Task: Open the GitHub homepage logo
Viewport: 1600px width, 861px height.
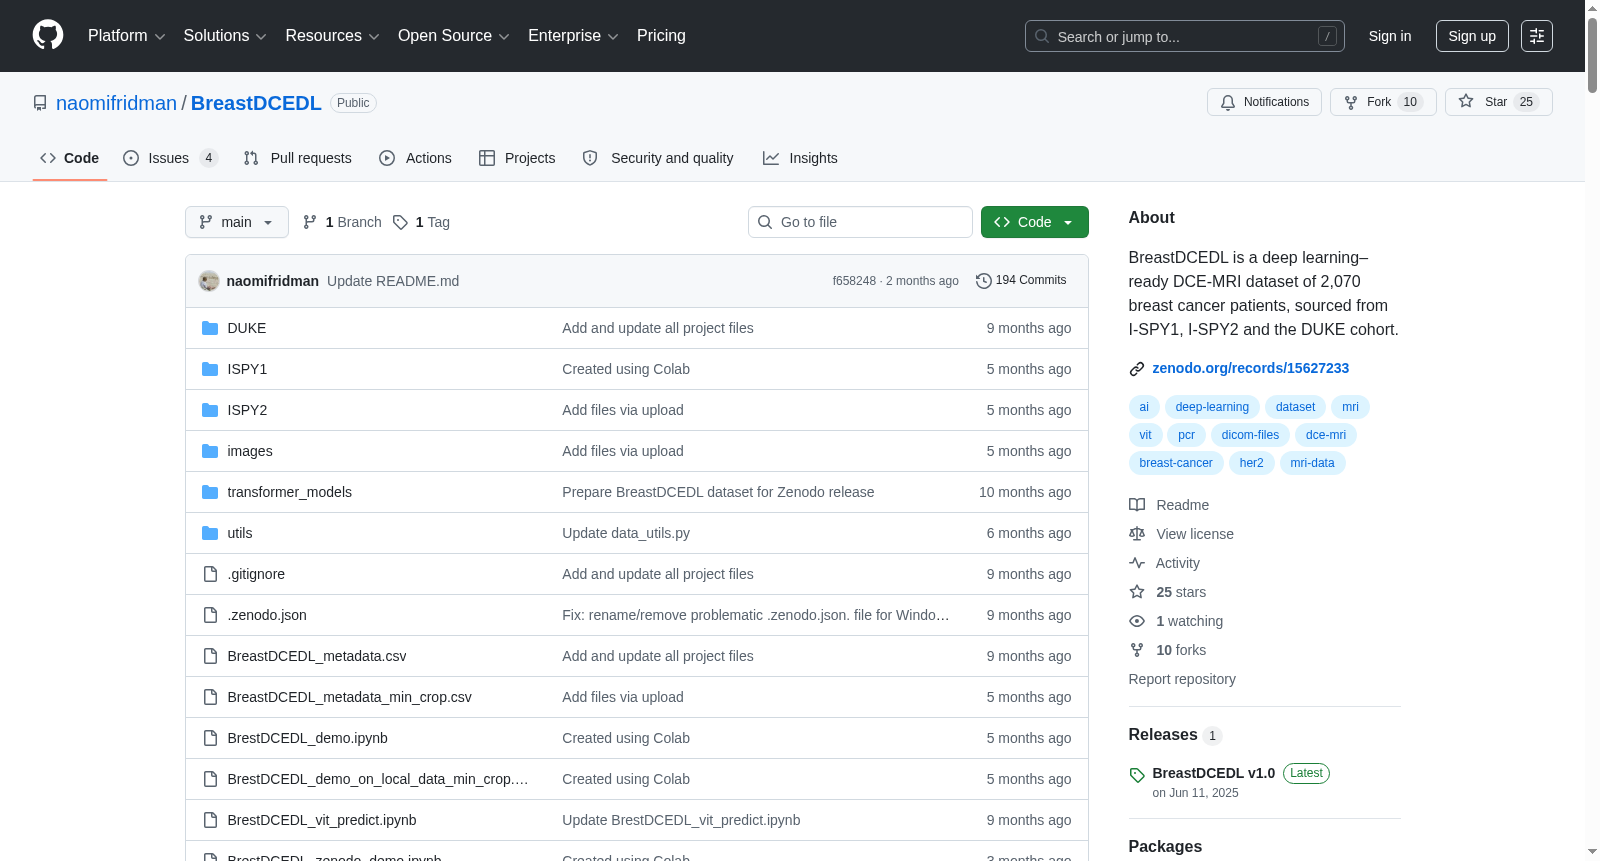Action: [x=48, y=35]
